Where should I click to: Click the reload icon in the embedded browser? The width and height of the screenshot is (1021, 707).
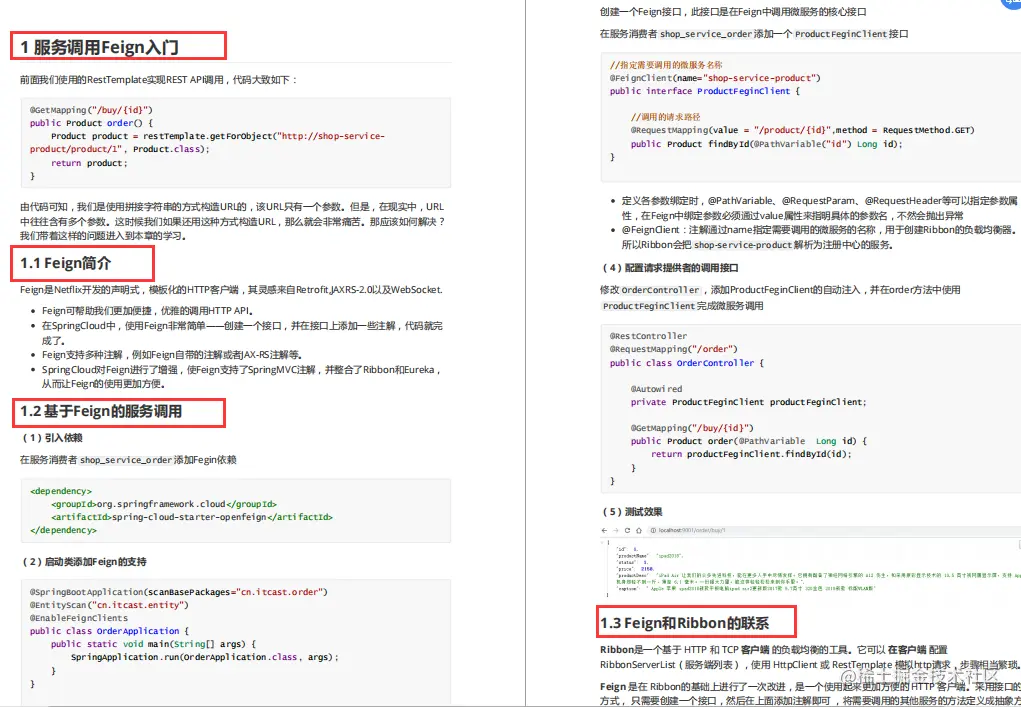(x=626, y=531)
